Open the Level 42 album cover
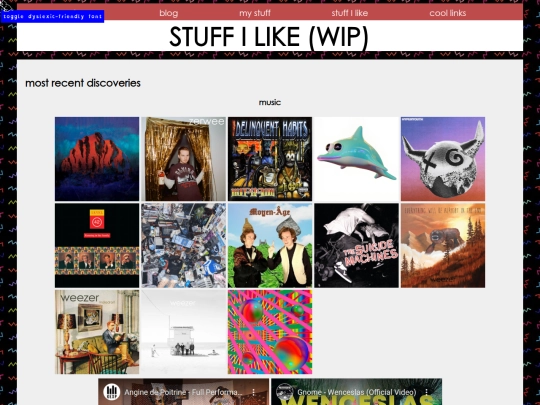 click(97, 245)
